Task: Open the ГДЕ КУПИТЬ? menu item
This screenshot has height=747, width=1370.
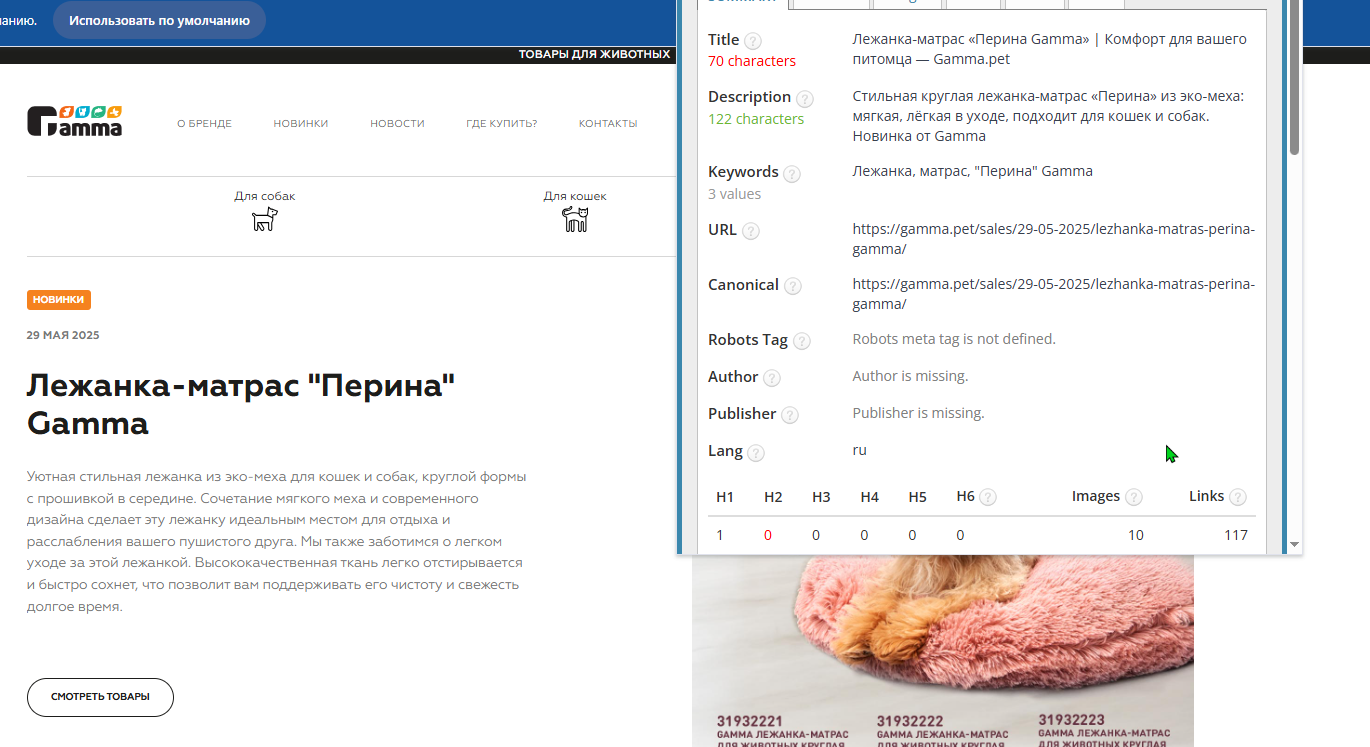Action: (x=502, y=124)
